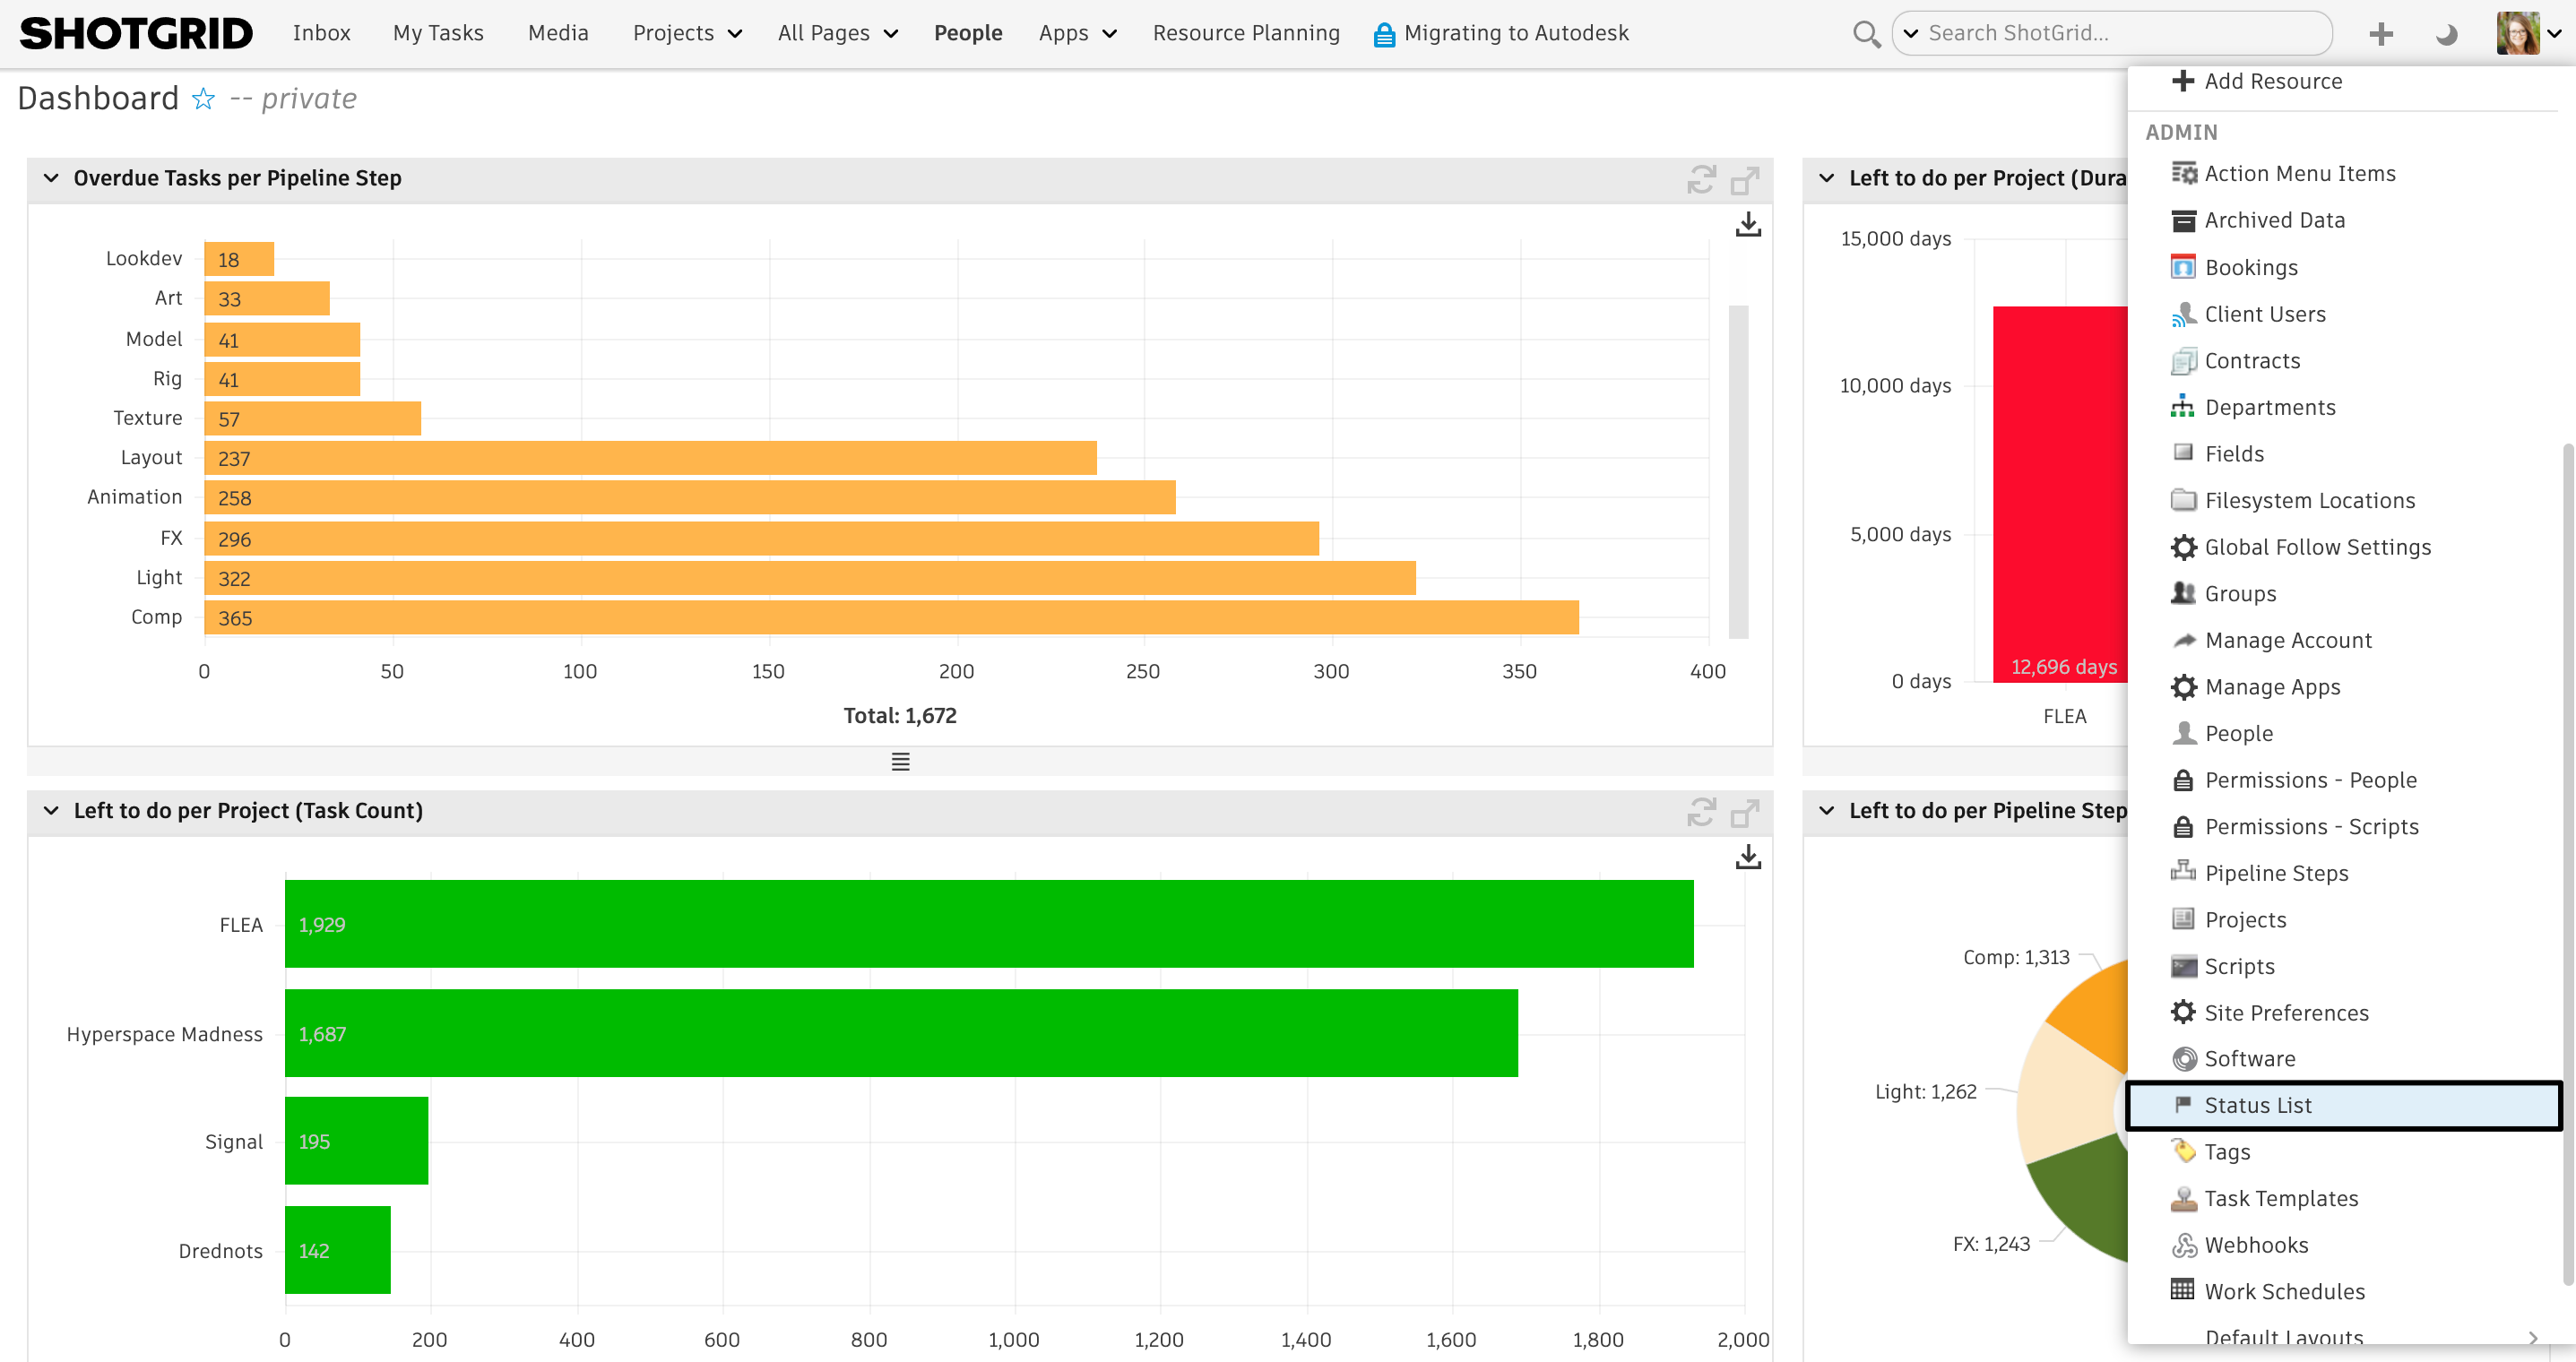The image size is (2576, 1362).
Task: Toggle the favorite star next to Dashboard
Action: (203, 98)
